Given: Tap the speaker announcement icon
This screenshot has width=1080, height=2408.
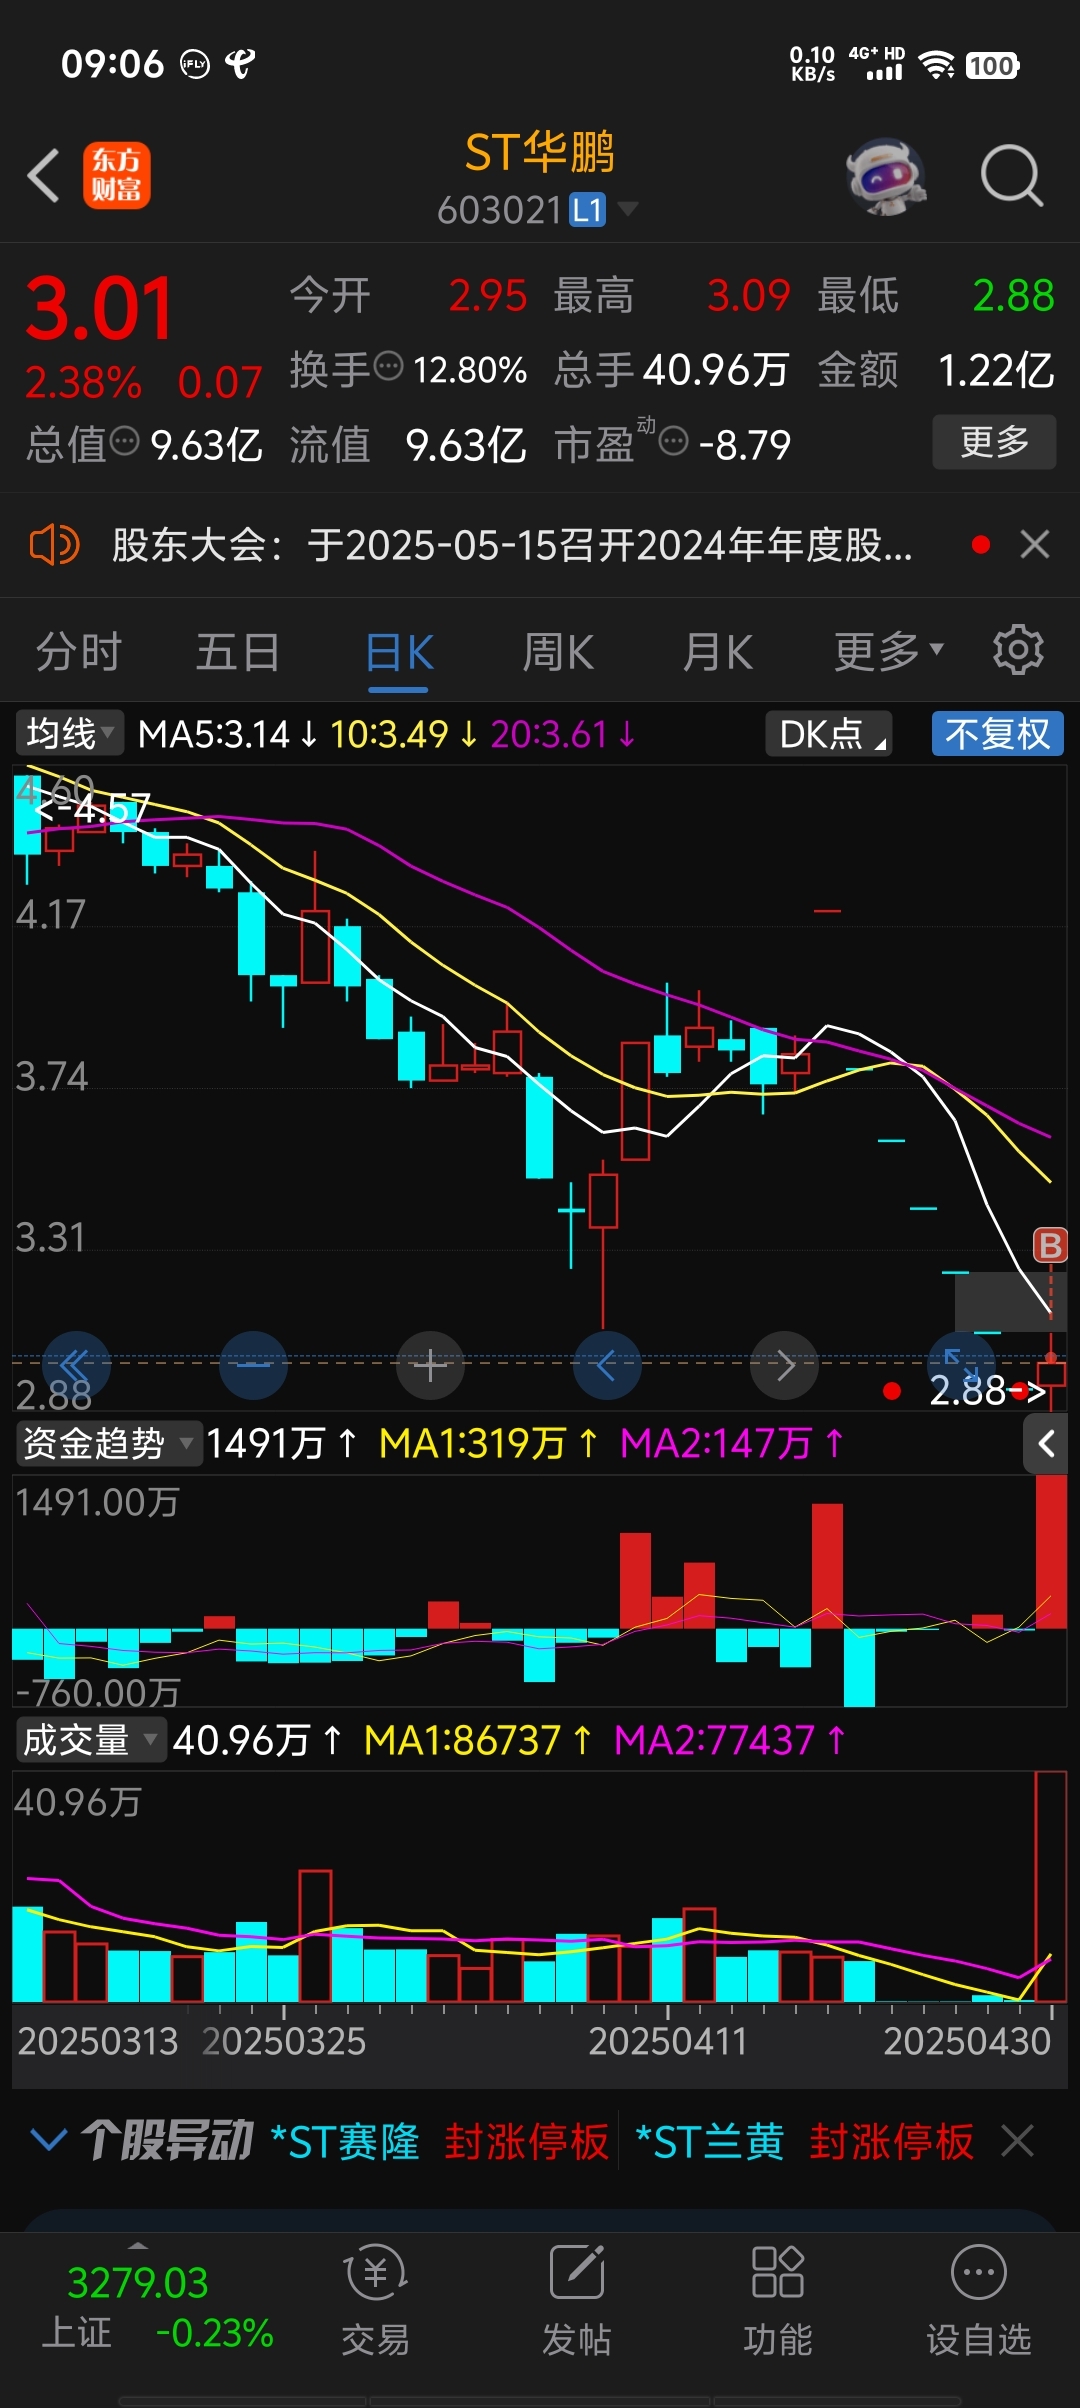Looking at the screenshot, I should click(54, 545).
